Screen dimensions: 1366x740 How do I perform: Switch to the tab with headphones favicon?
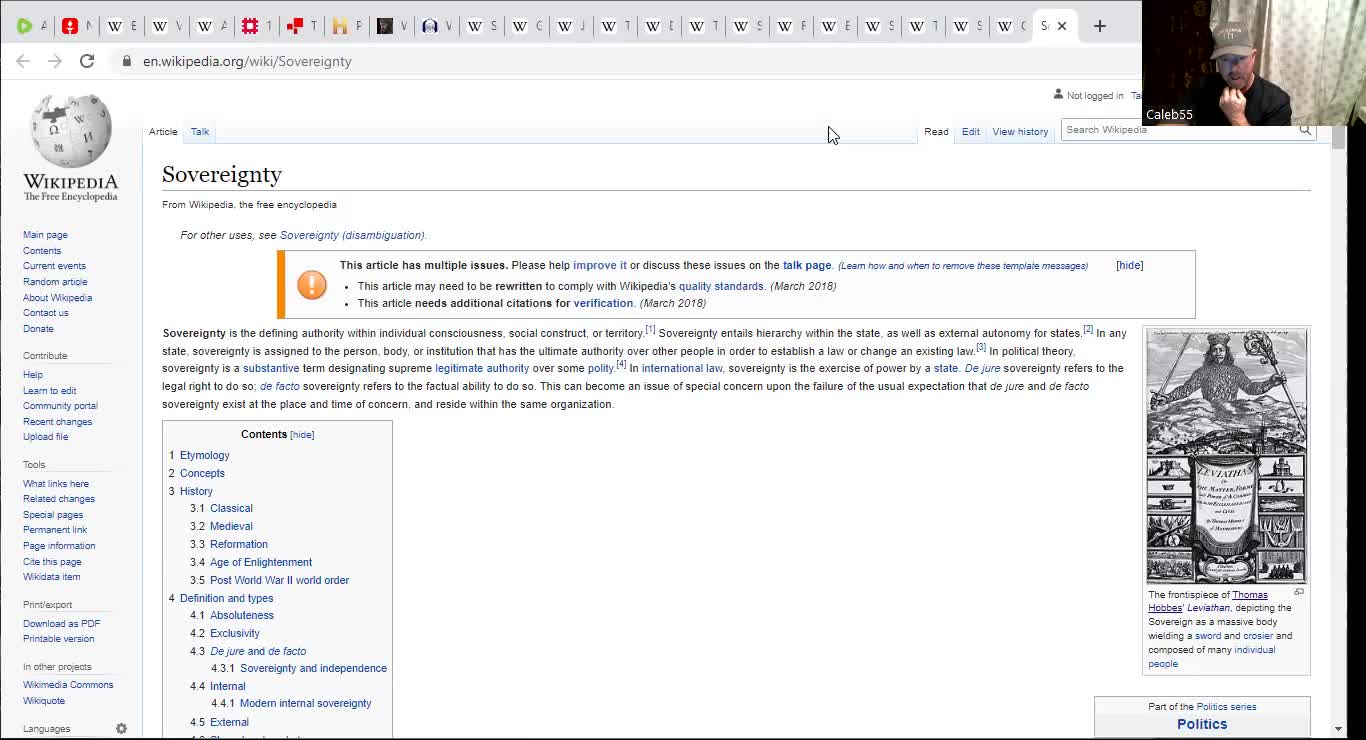pyautogui.click(x=430, y=26)
